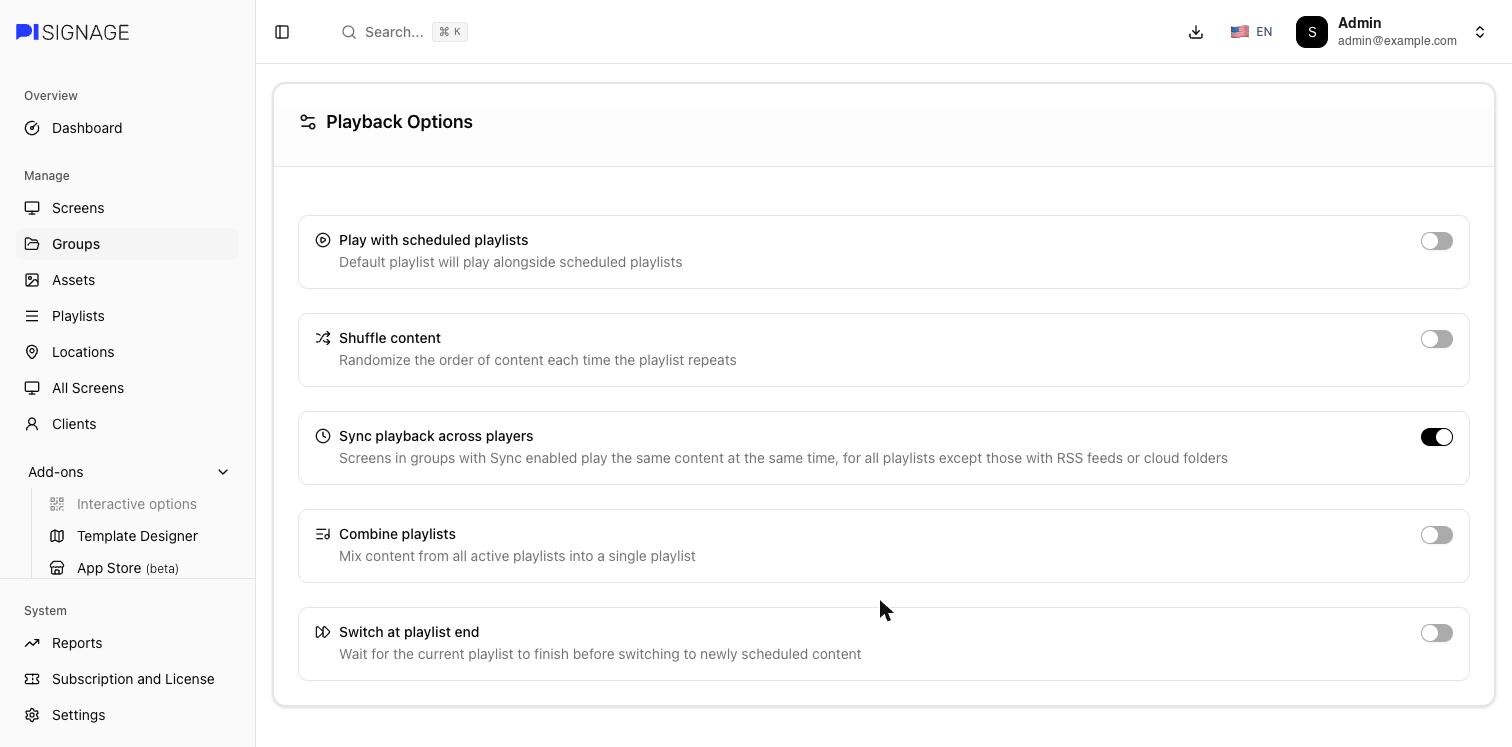Click the Reports trend icon

coord(32,643)
